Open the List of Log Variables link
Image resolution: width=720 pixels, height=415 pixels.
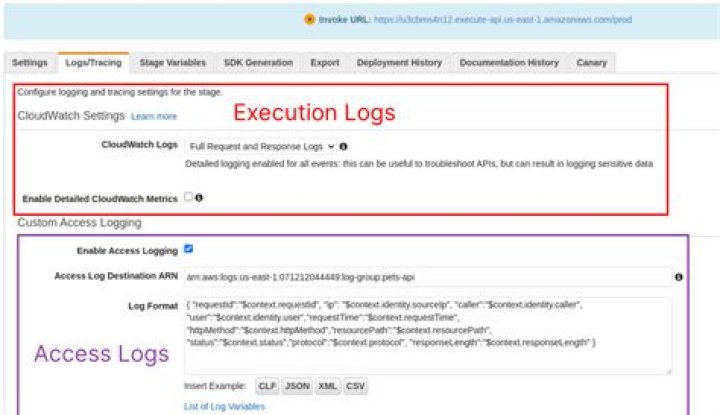225,405
